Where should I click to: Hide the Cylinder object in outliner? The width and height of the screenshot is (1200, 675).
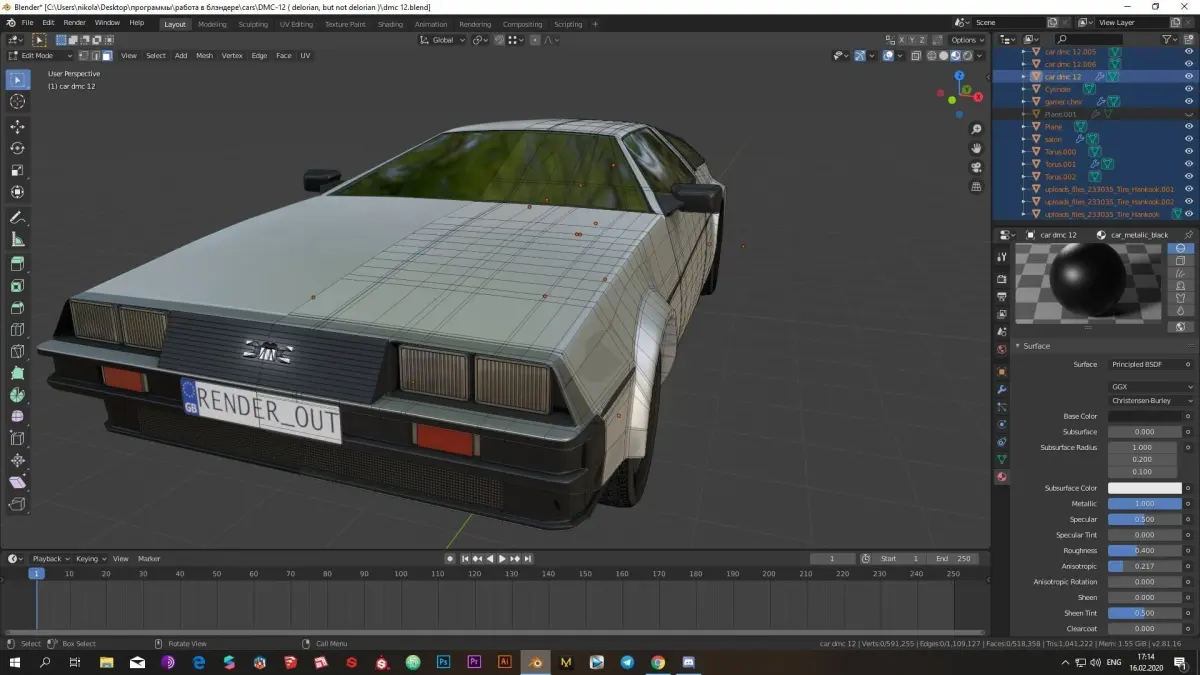click(x=1189, y=89)
